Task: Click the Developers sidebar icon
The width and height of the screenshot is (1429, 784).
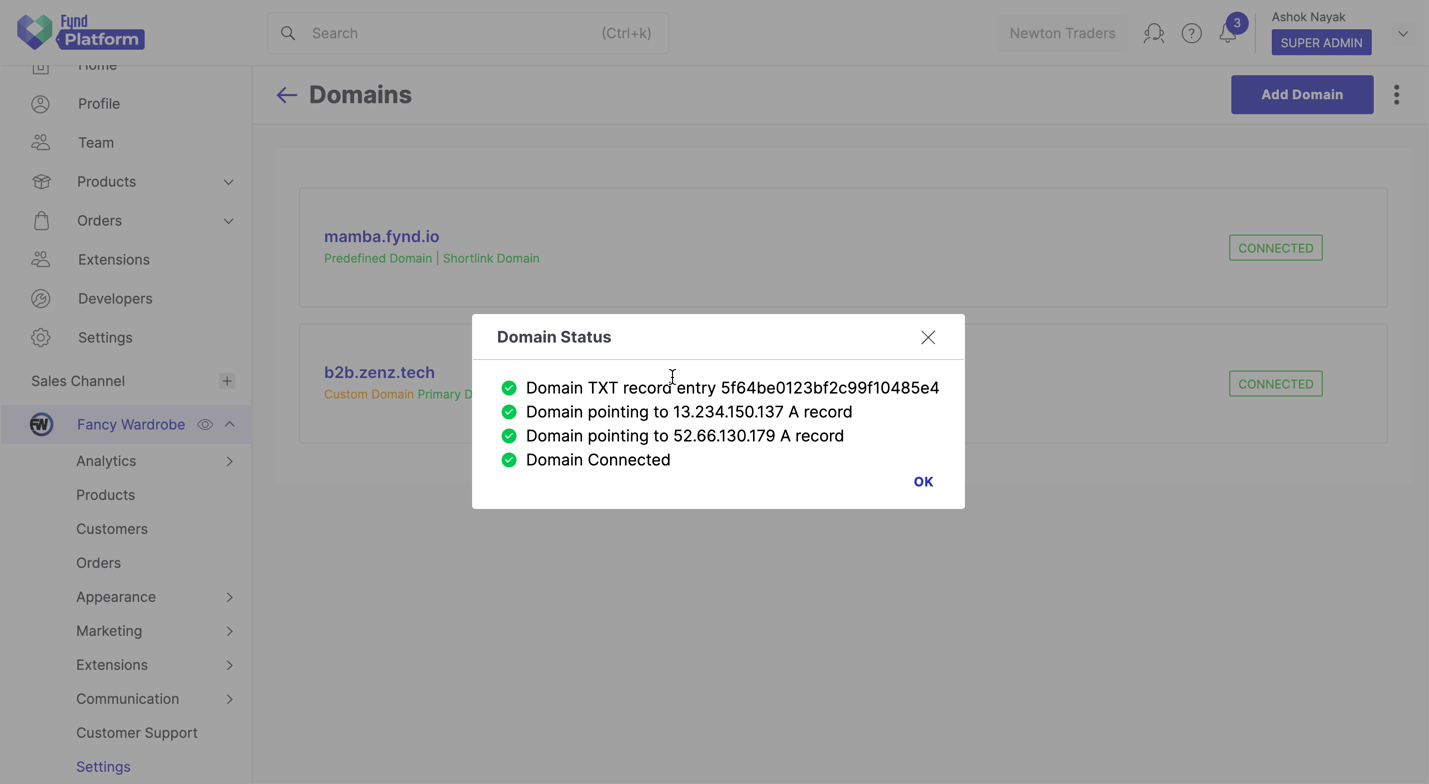Action: pos(41,299)
